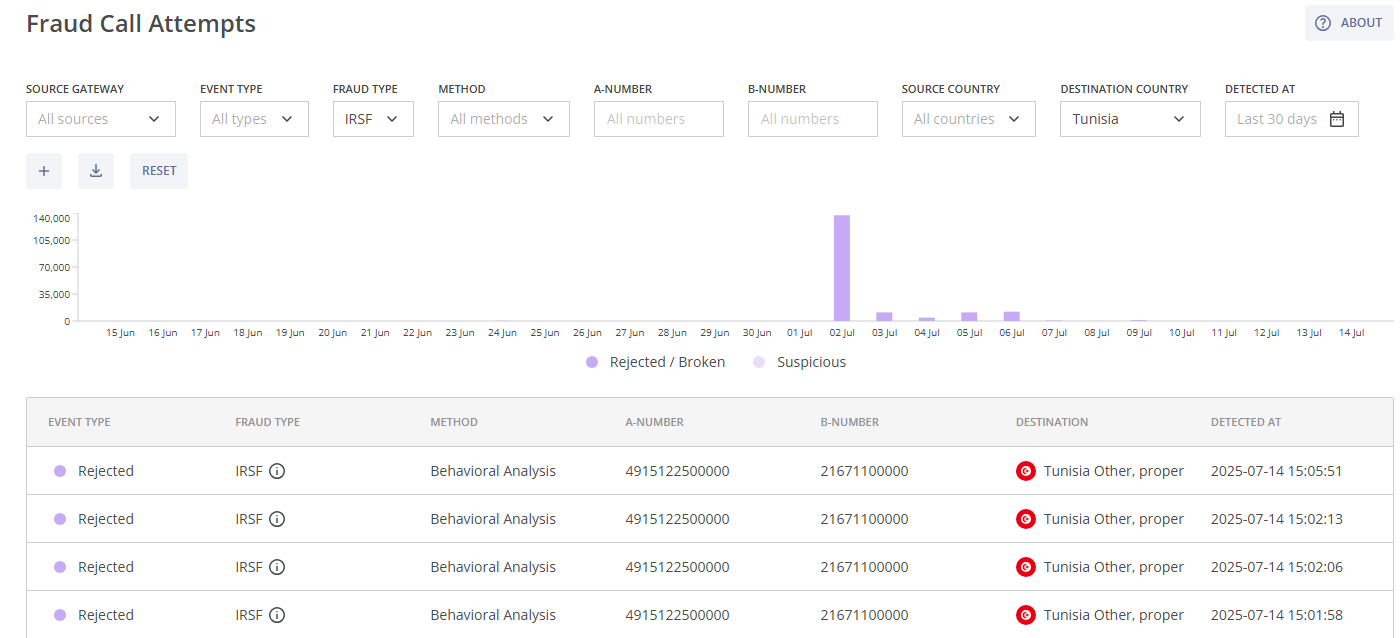Click the plus icon to add a filter
Screen dimensions: 1400x638
pyautogui.click(x=43, y=170)
